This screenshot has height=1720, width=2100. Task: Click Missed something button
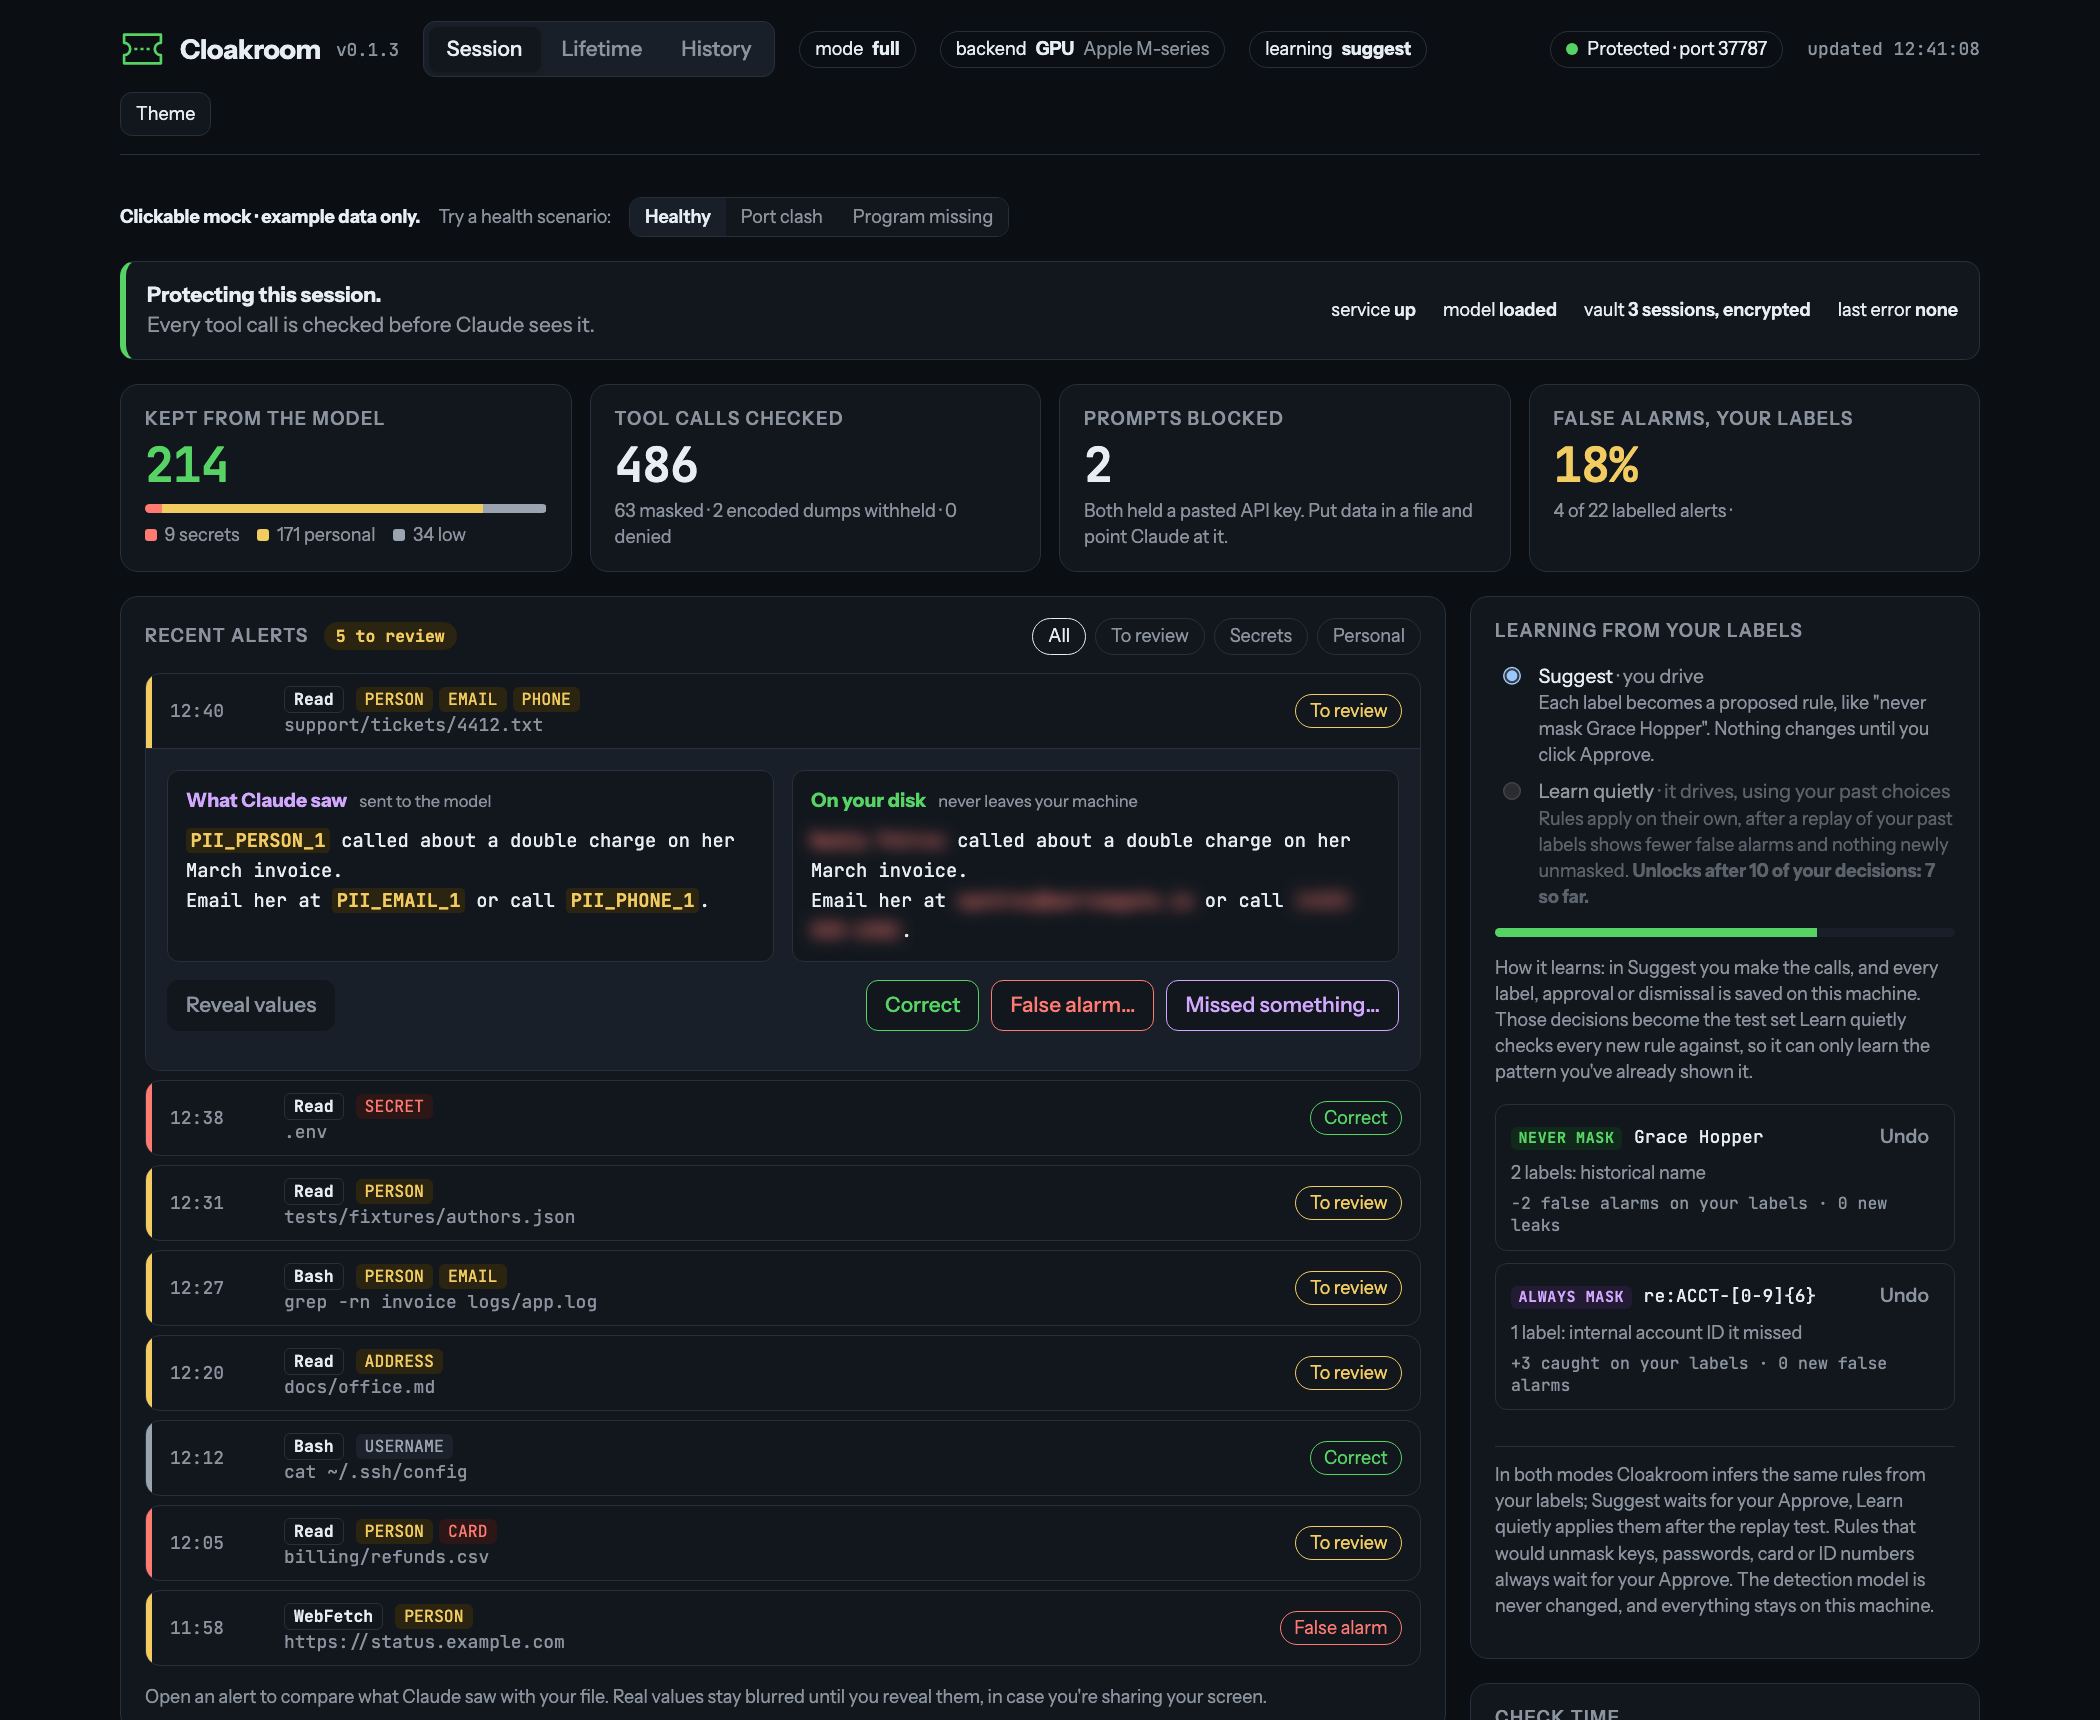click(1282, 1005)
